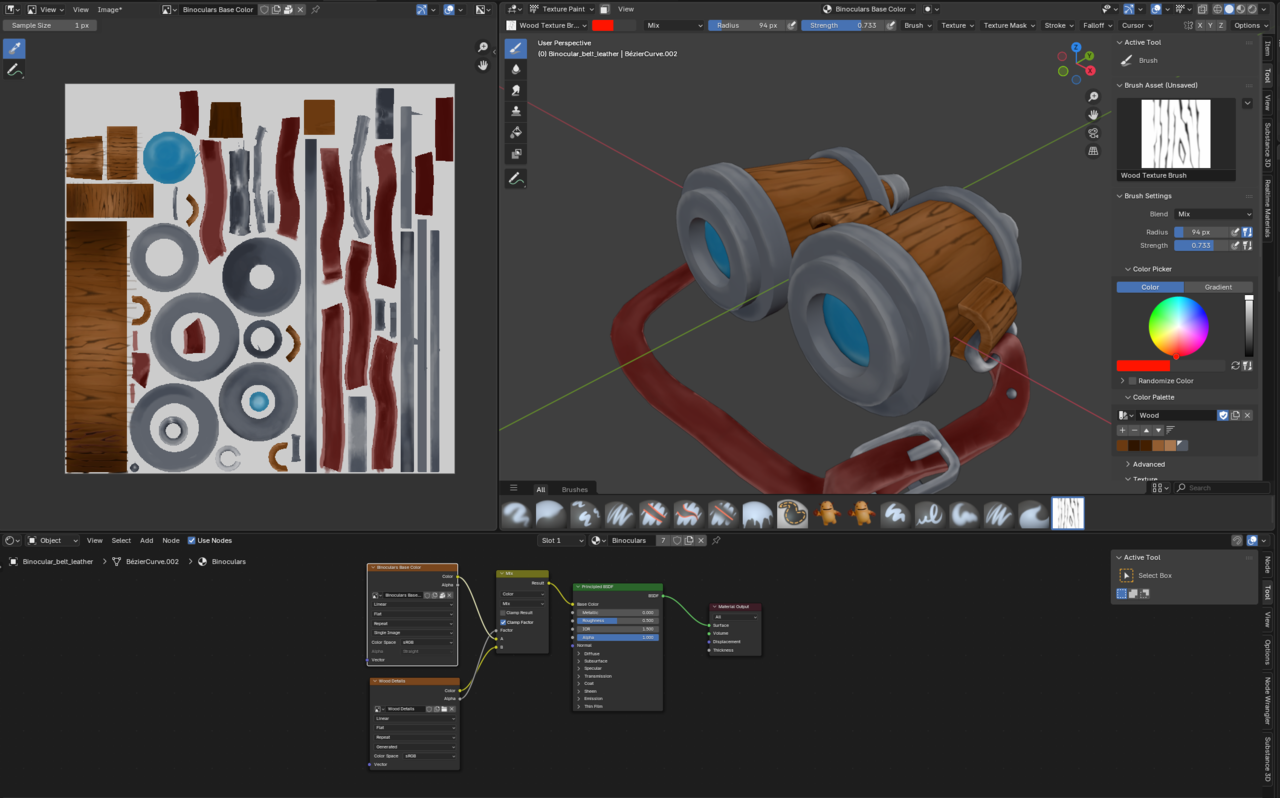1280x798 pixels.
Task: Click the Strength slider in the top header
Action: (x=841, y=25)
